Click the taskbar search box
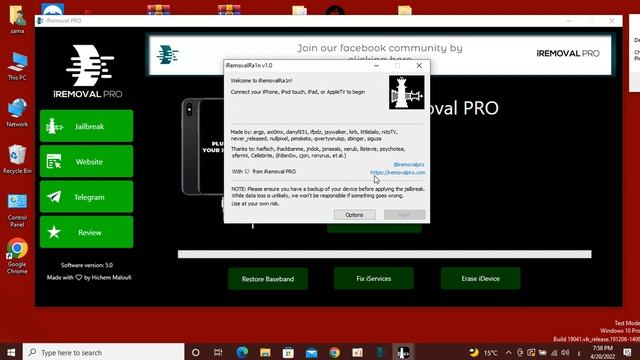The width and height of the screenshot is (640, 360). coord(103,352)
